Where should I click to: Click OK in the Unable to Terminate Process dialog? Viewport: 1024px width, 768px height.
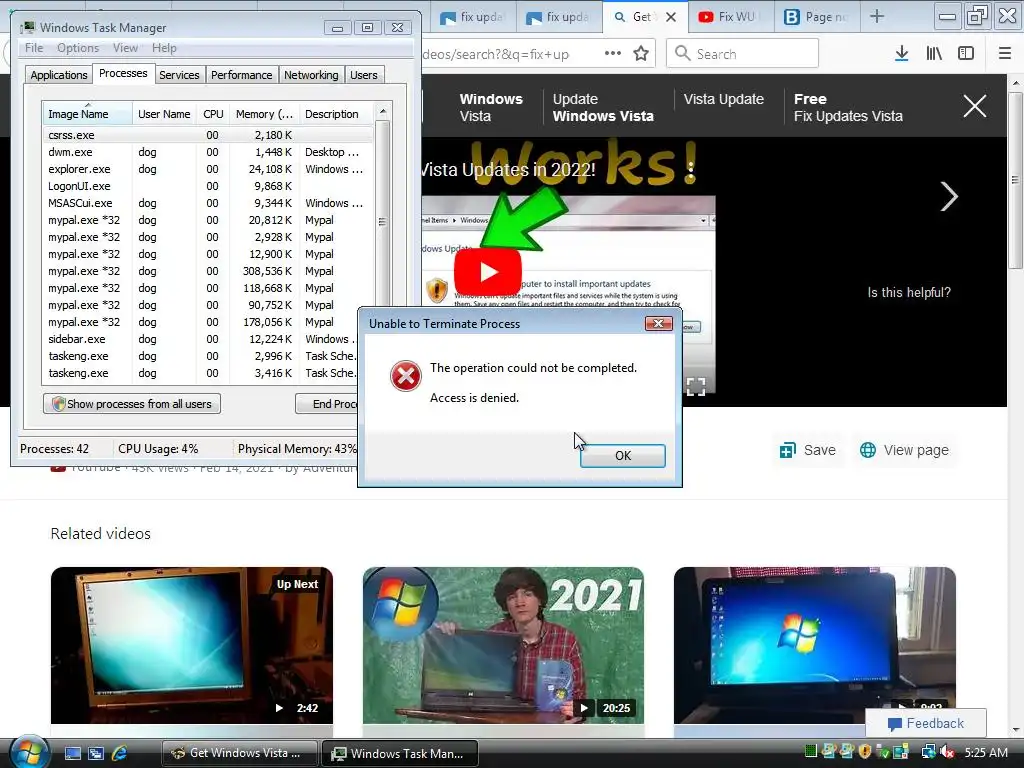point(622,455)
